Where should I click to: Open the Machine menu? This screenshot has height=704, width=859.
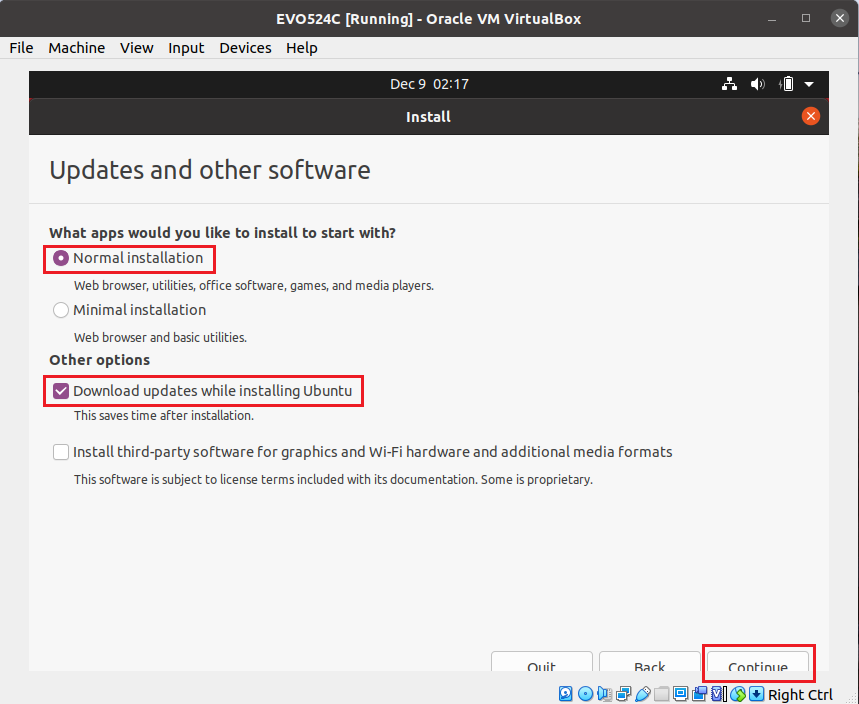[77, 48]
